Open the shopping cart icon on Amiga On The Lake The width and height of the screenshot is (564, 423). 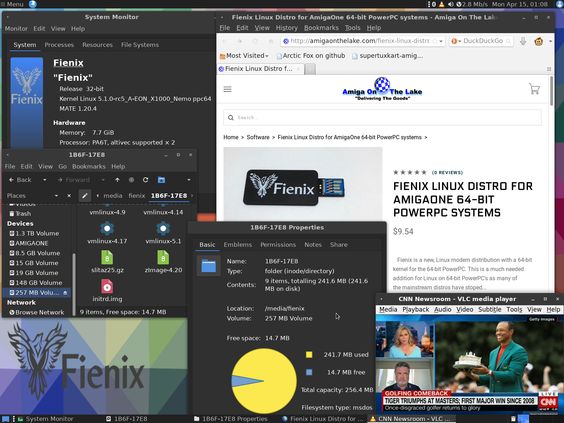coord(534,89)
